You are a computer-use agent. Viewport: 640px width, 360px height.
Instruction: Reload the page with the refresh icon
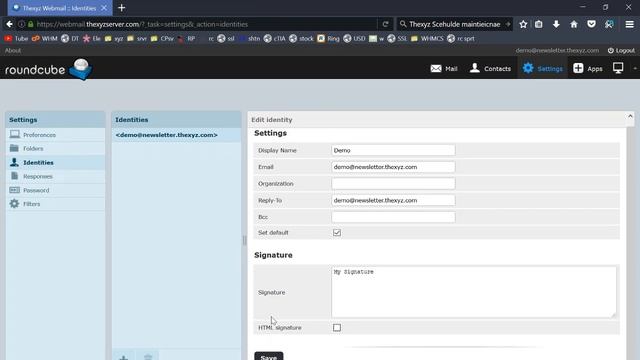(x=385, y=24)
